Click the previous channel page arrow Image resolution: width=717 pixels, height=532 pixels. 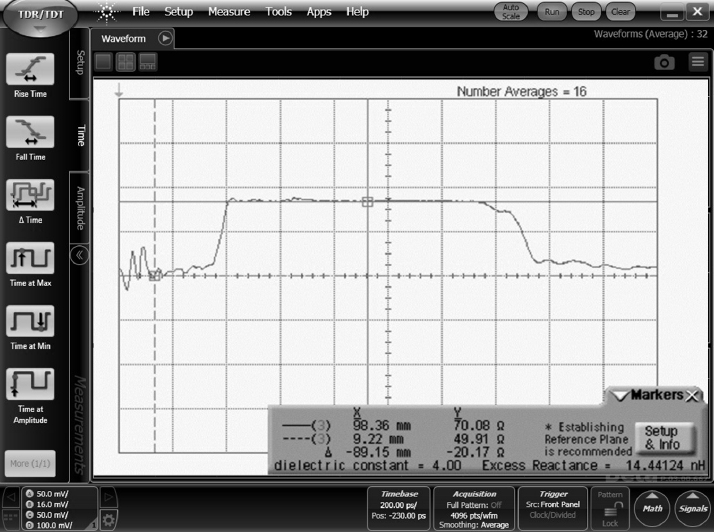11,497
